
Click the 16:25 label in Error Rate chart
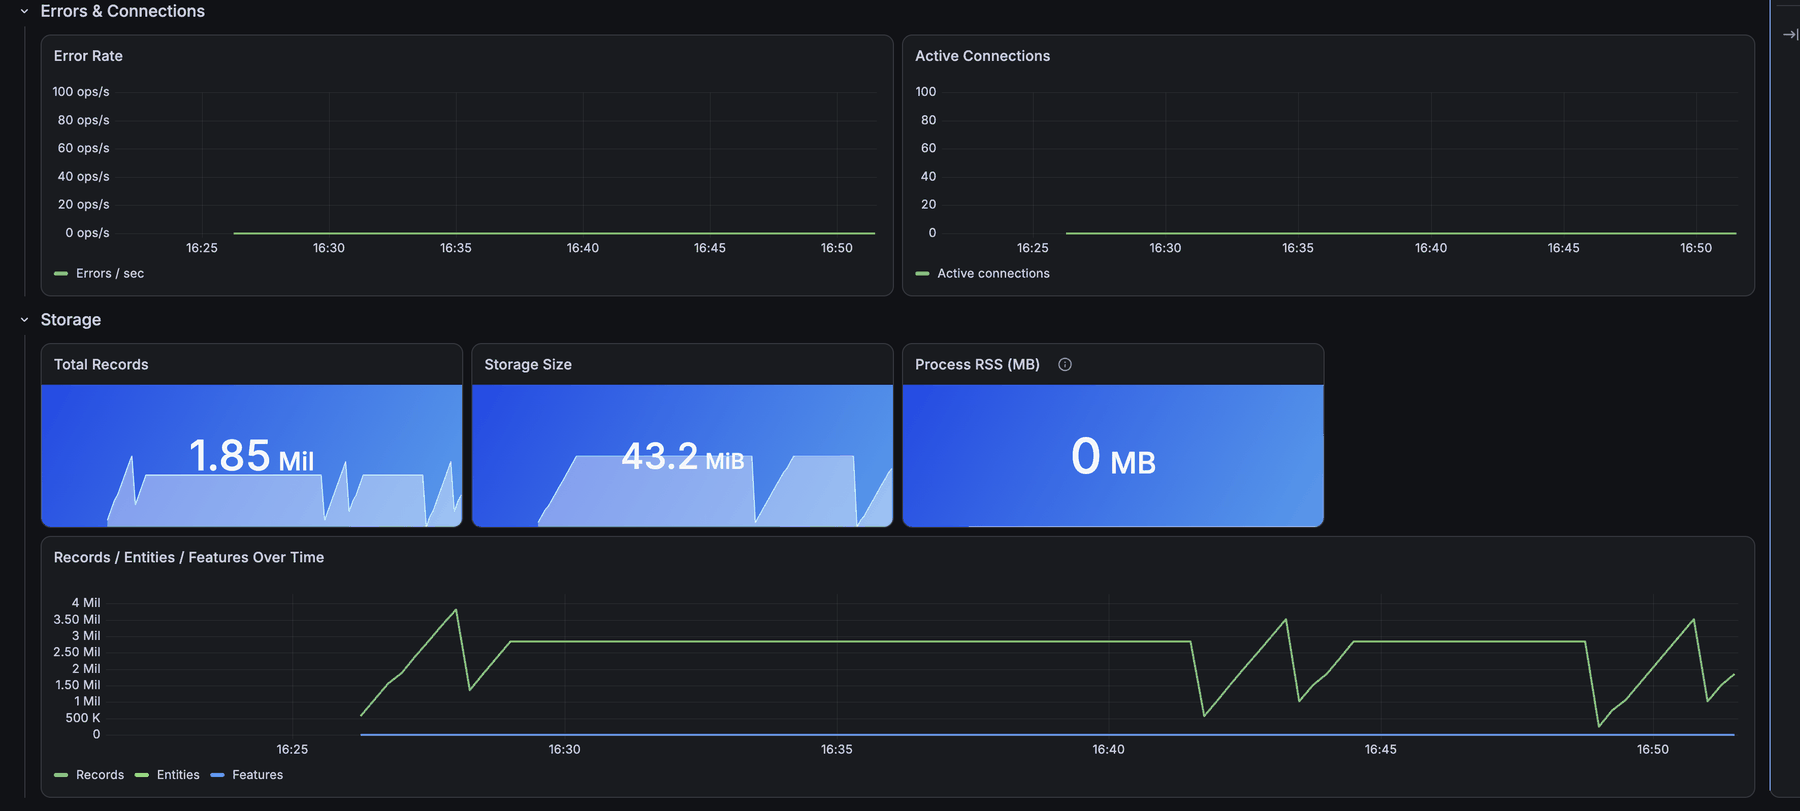click(202, 248)
